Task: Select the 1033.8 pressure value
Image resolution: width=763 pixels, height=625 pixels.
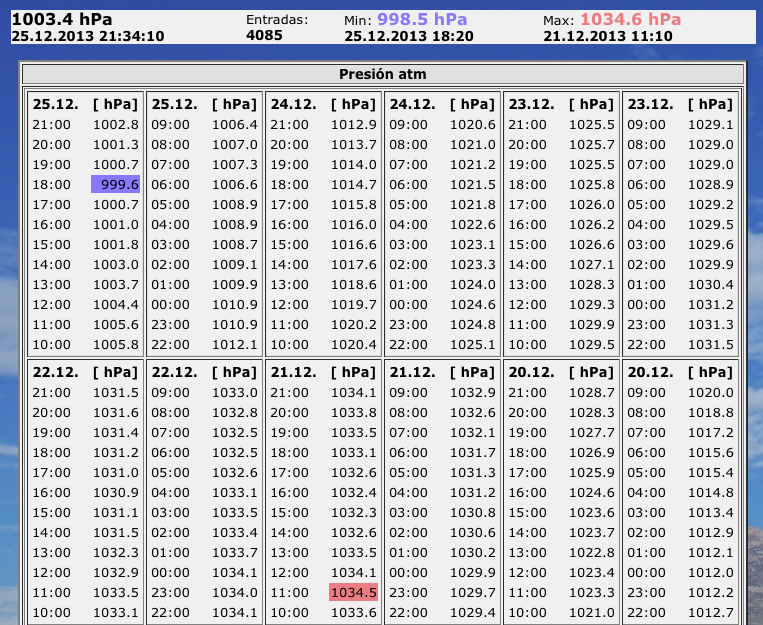Action: tap(354, 412)
